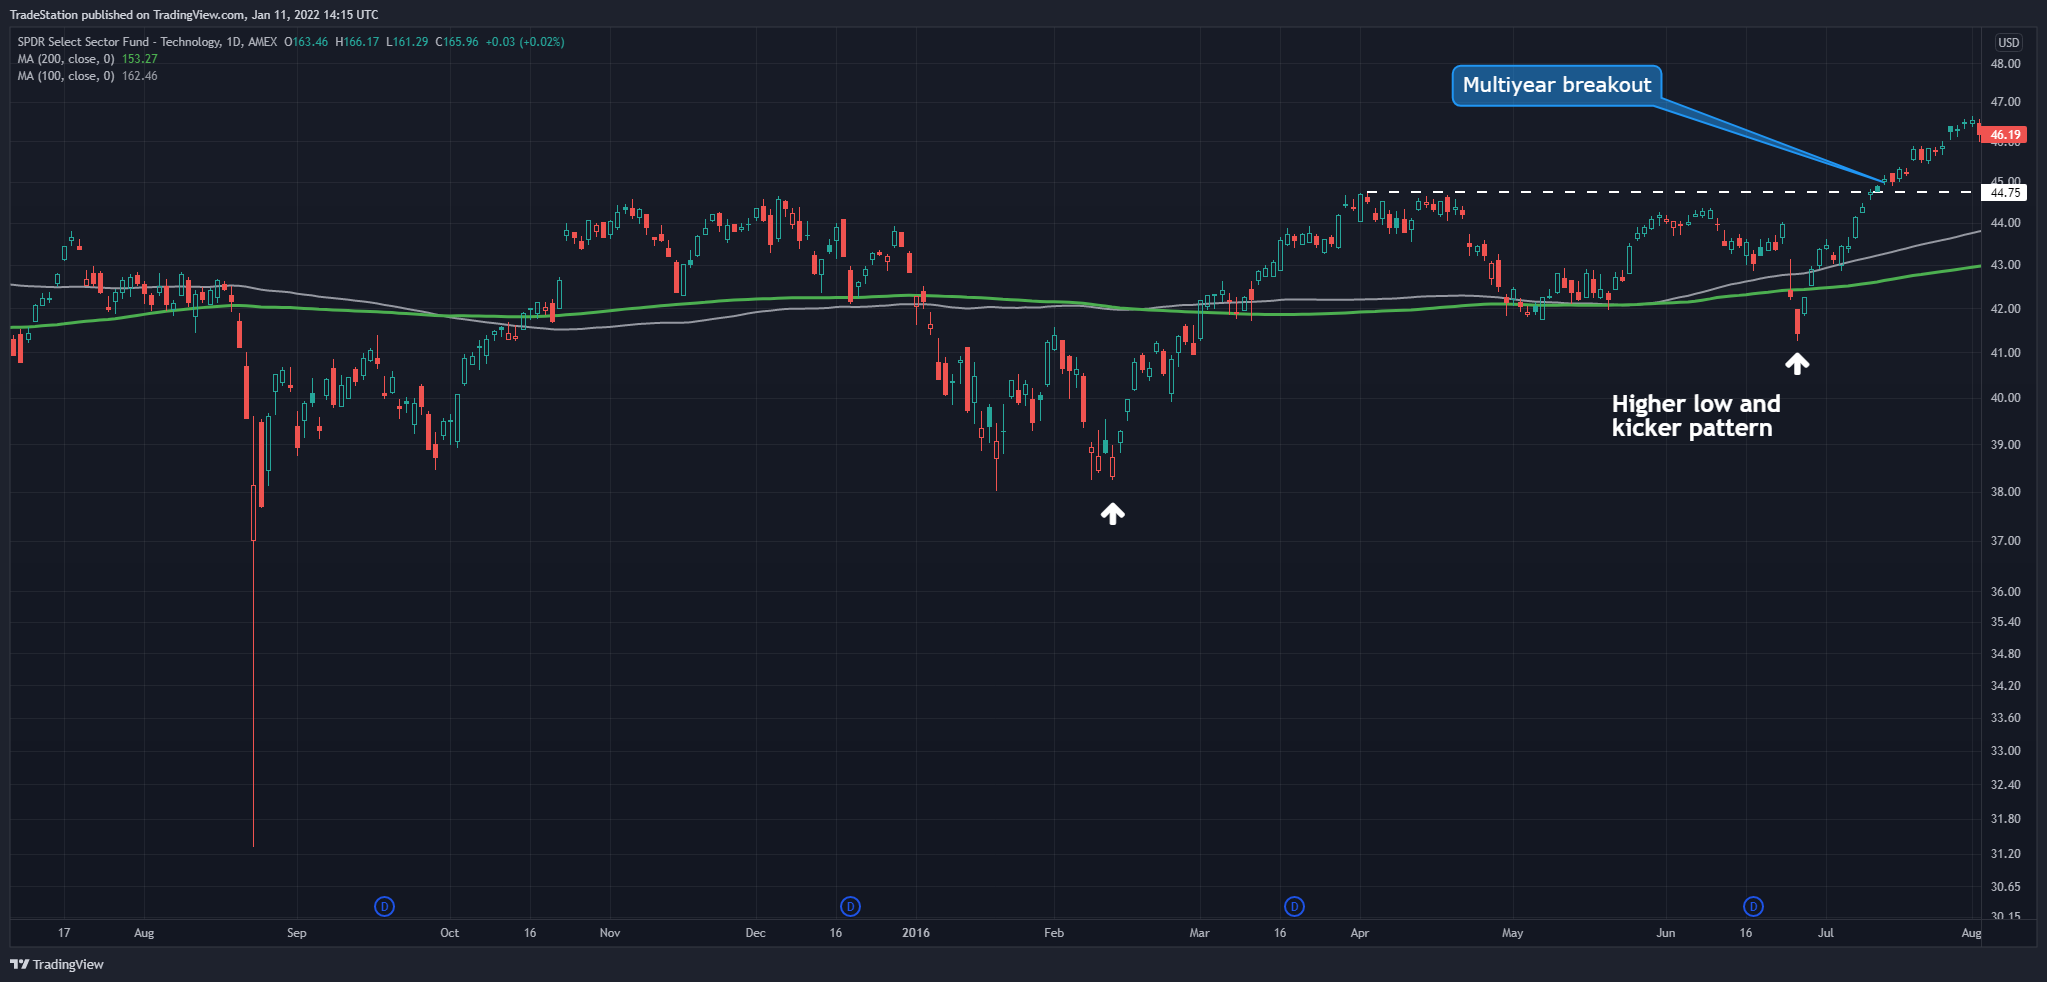The height and width of the screenshot is (982, 2047).
Task: Click the 35.40 price axis label
Action: [x=2005, y=622]
